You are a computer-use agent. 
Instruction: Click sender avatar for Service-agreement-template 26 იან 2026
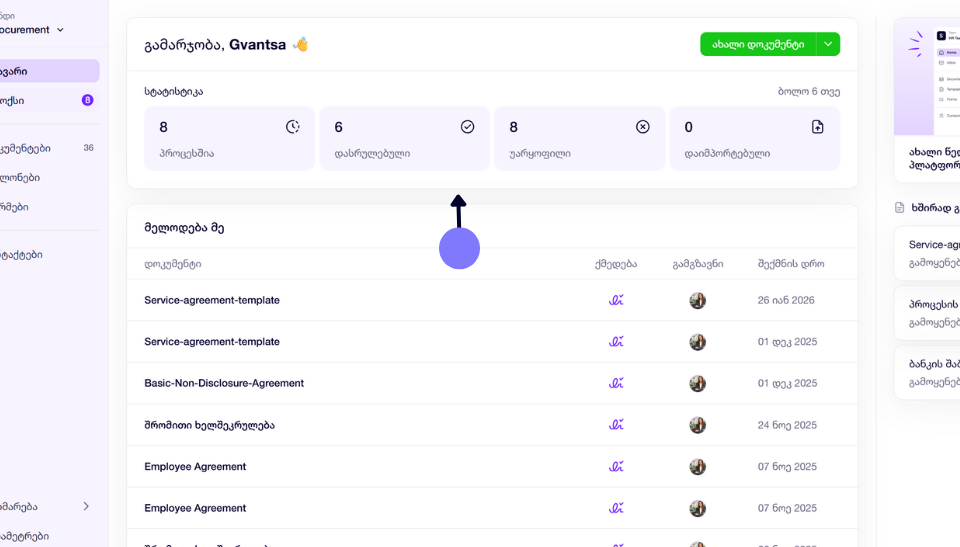pos(697,300)
